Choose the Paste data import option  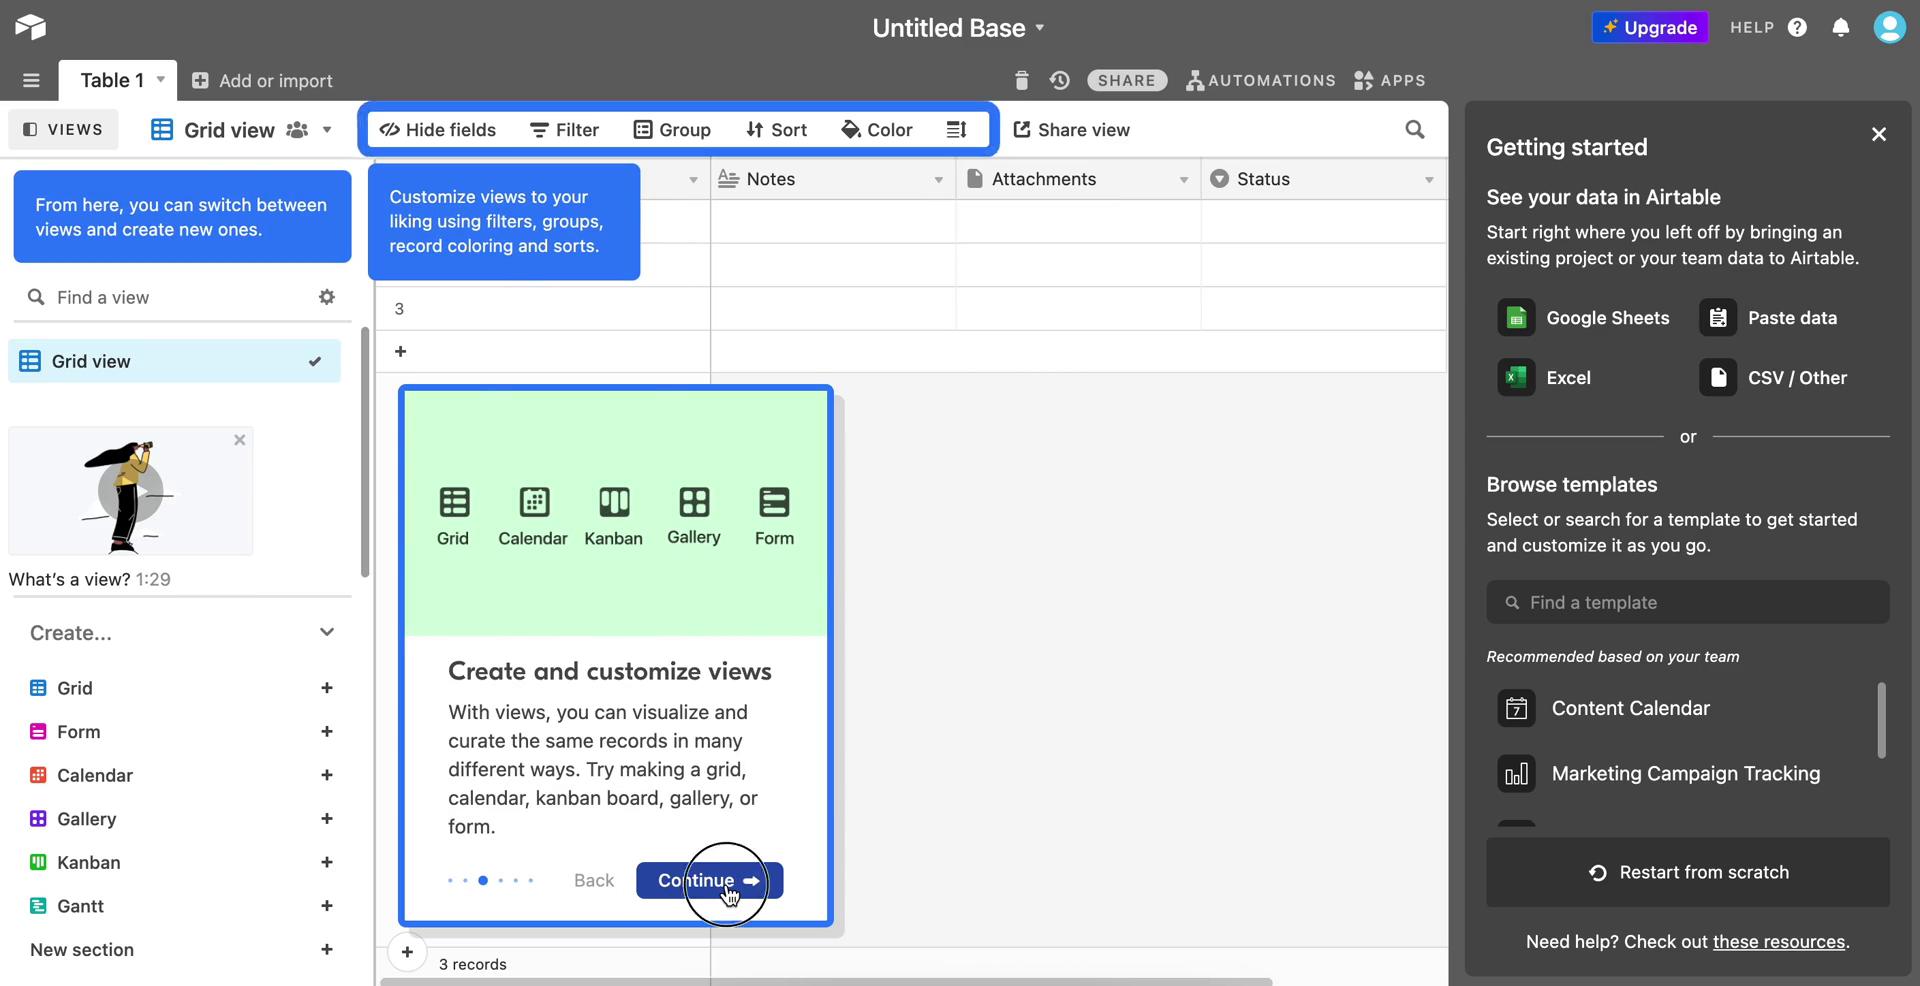(1768, 318)
